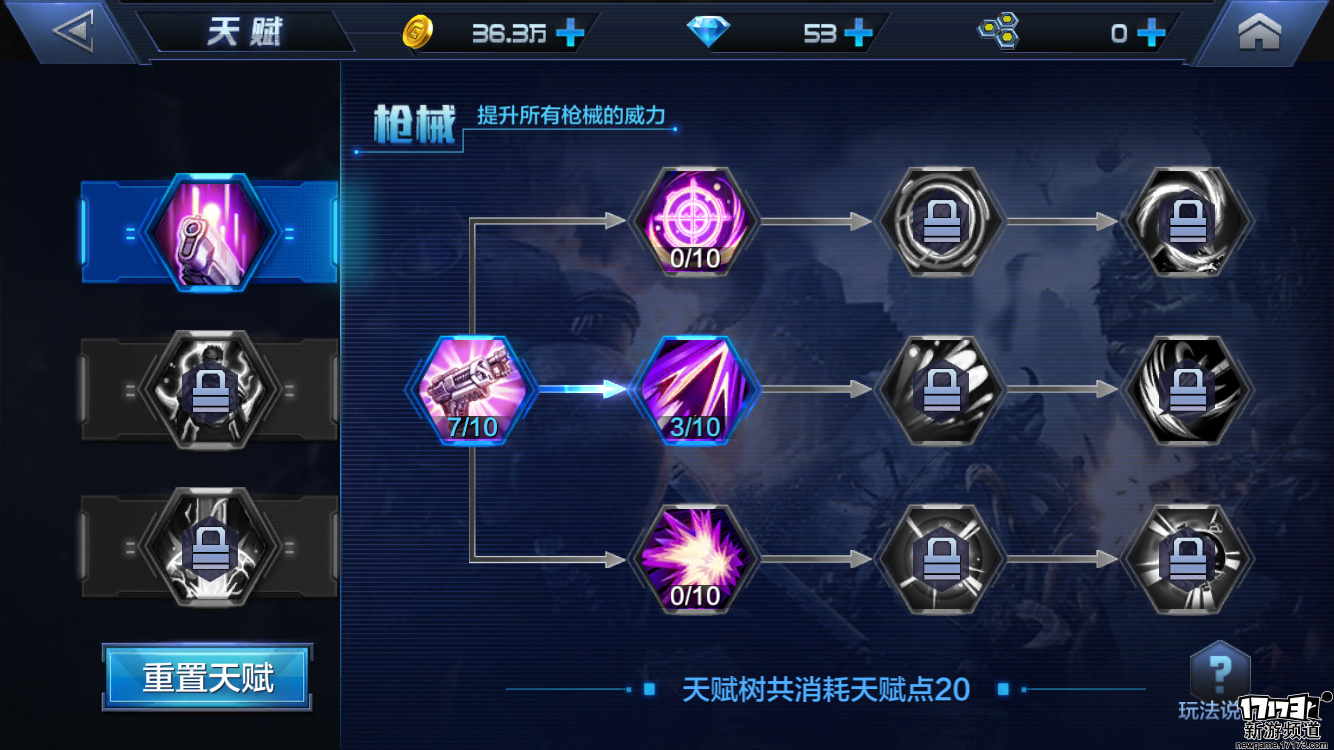
Task: Select the purple arrow talent node 3/10
Action: [x=695, y=389]
